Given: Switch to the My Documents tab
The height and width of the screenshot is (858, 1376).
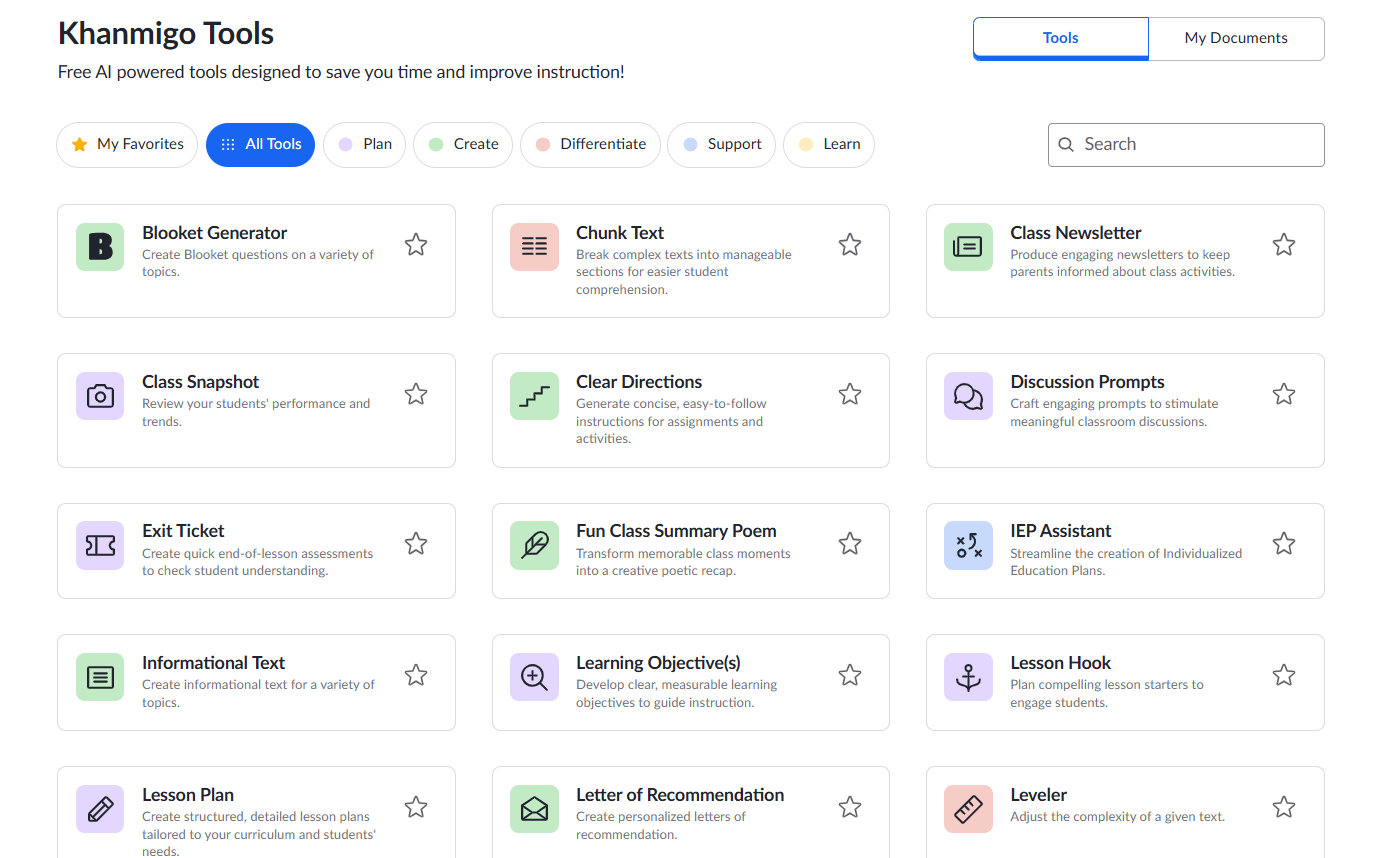Looking at the screenshot, I should point(1236,37).
